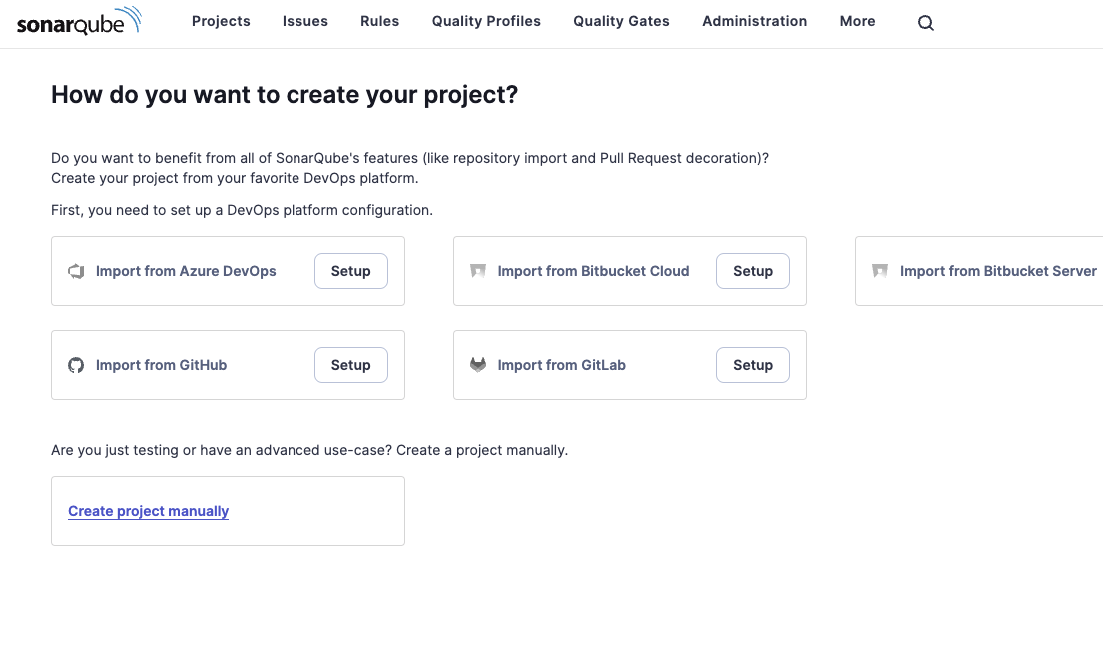Click the Bitbucket Cloud icon

pyautogui.click(x=478, y=271)
